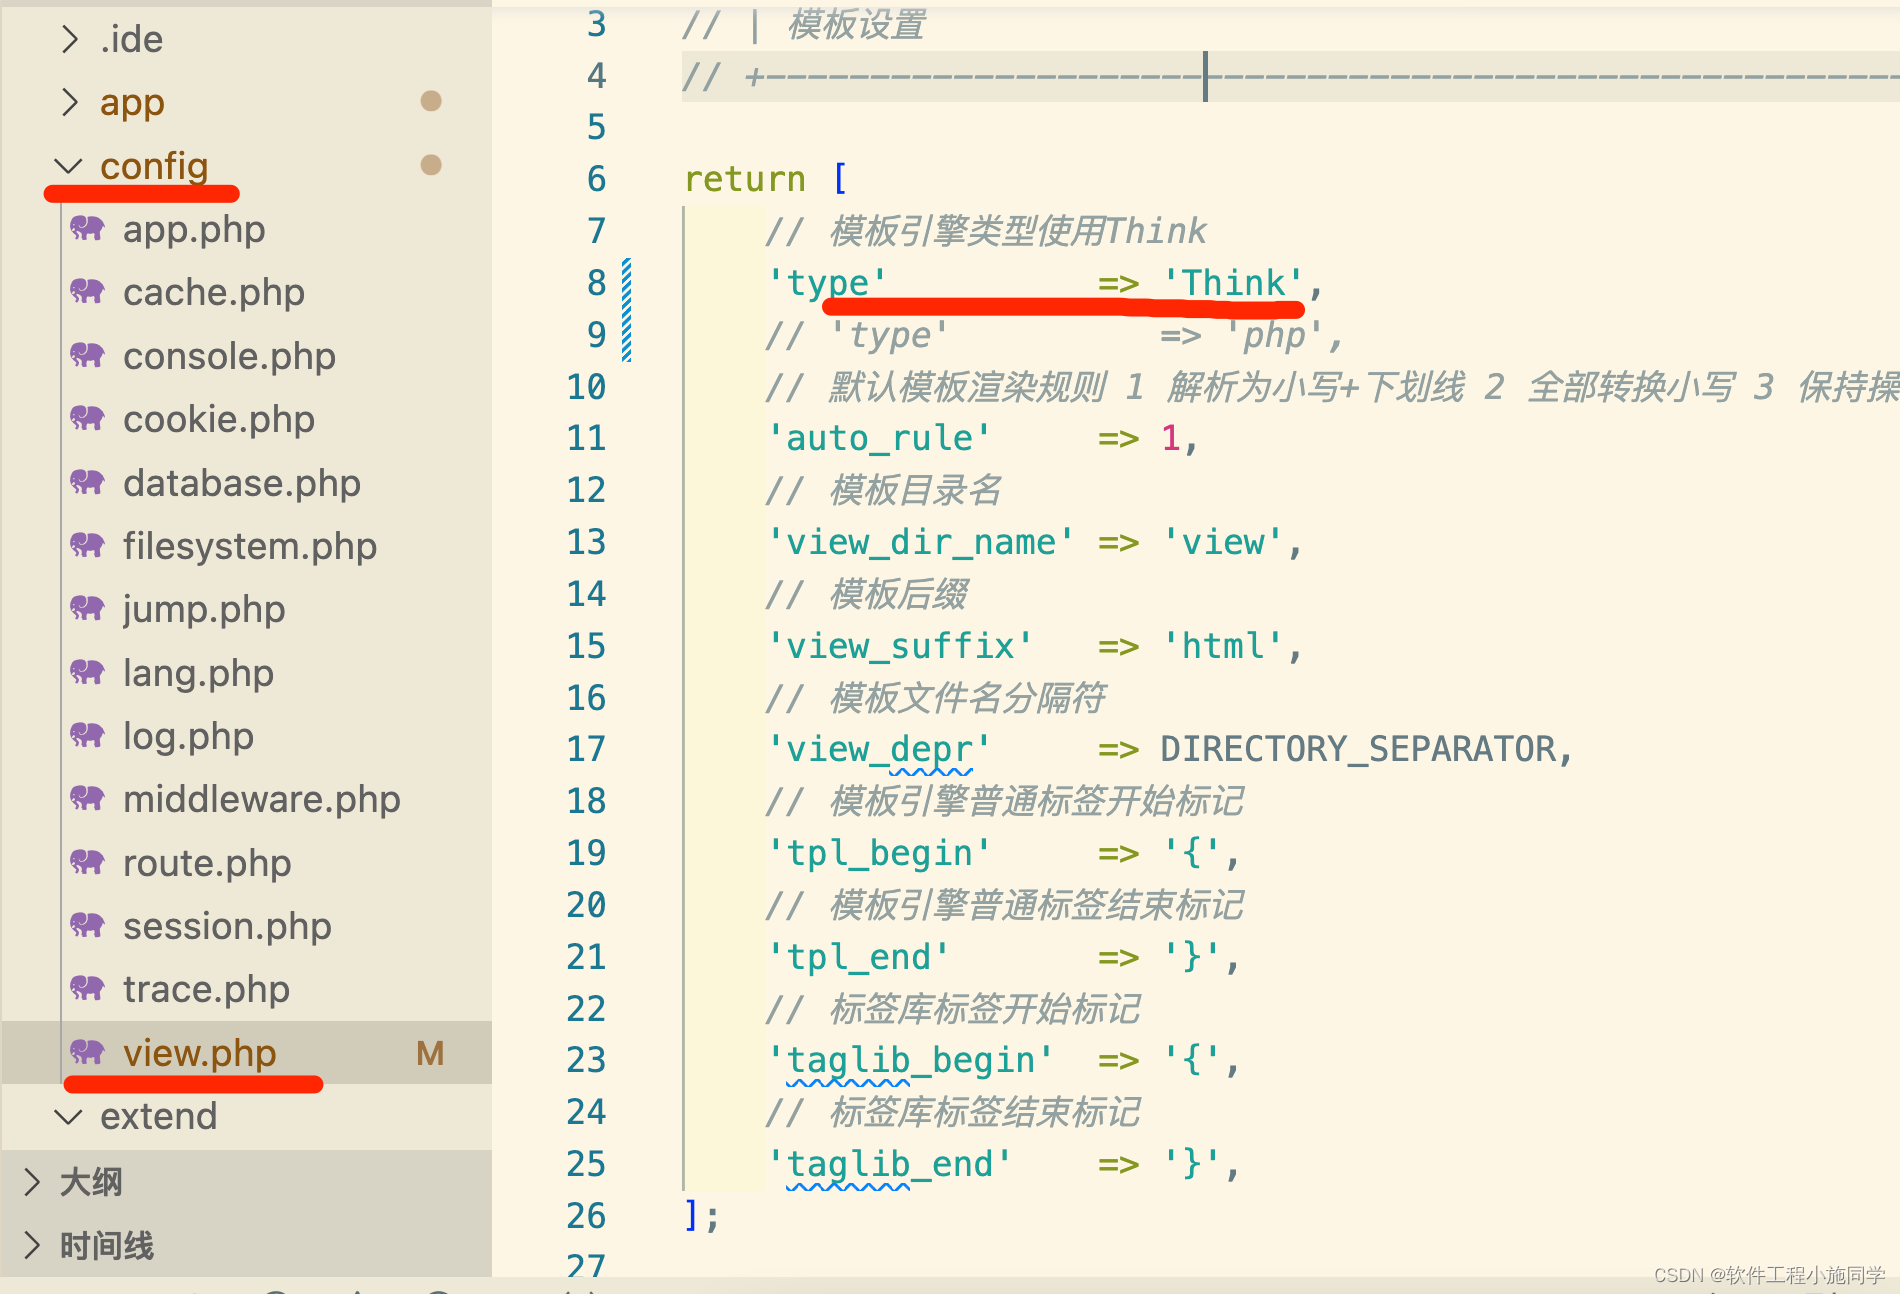1900x1294 pixels.
Task: Open session.php from the sidebar
Action: click(227, 925)
